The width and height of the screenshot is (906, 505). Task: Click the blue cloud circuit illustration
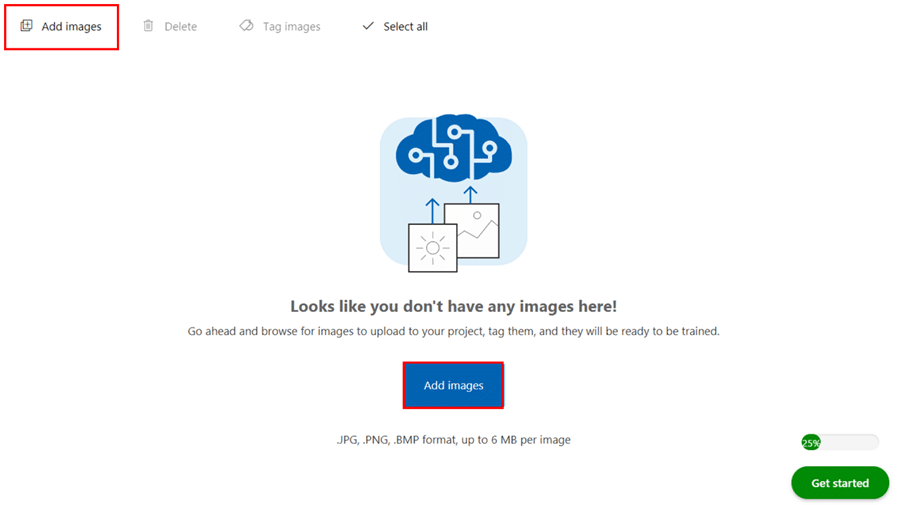pyautogui.click(x=454, y=148)
